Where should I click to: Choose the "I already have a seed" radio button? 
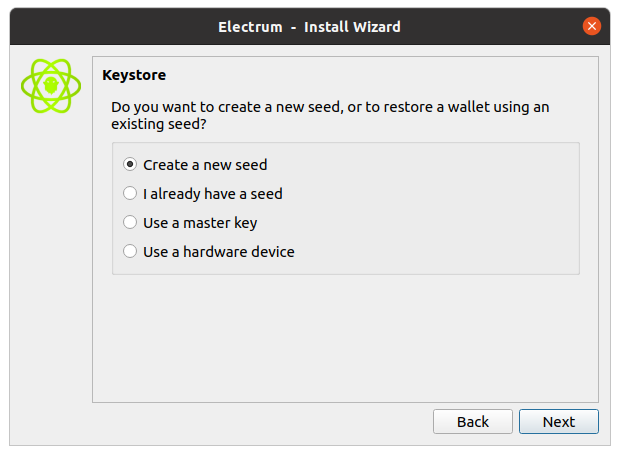click(x=130, y=194)
